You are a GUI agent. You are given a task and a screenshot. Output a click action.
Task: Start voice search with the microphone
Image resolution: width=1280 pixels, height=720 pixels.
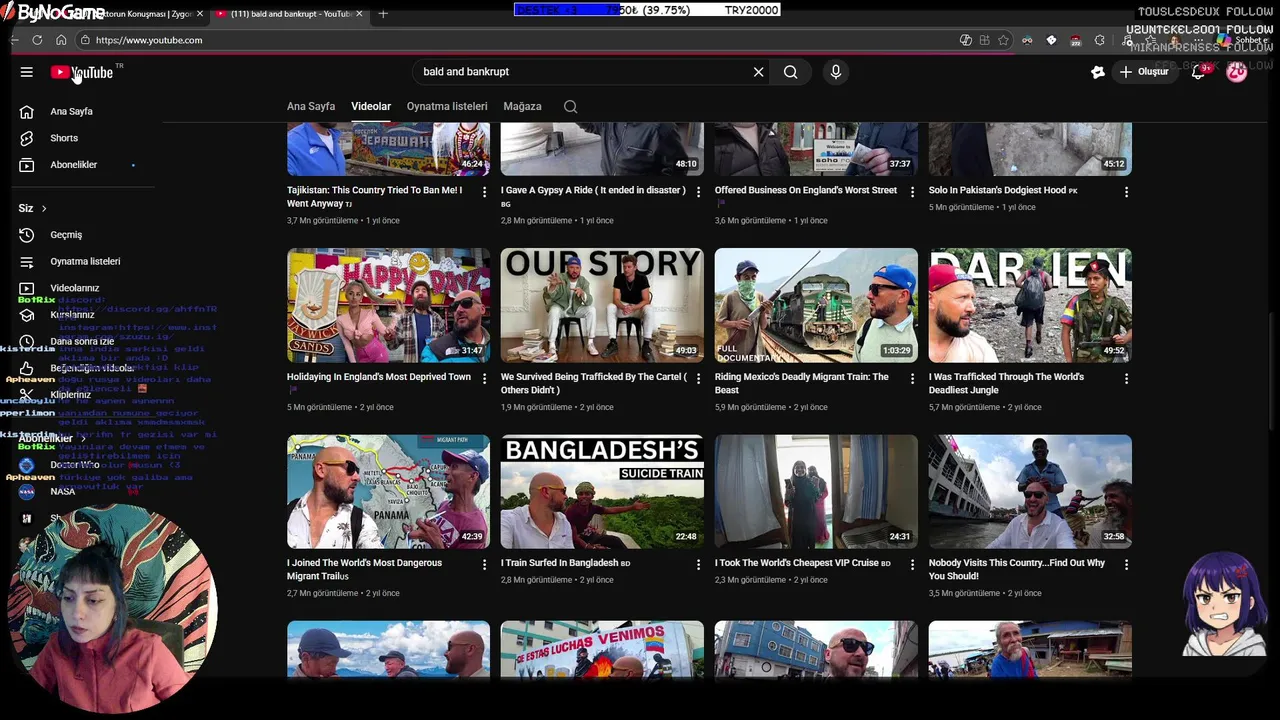click(836, 72)
